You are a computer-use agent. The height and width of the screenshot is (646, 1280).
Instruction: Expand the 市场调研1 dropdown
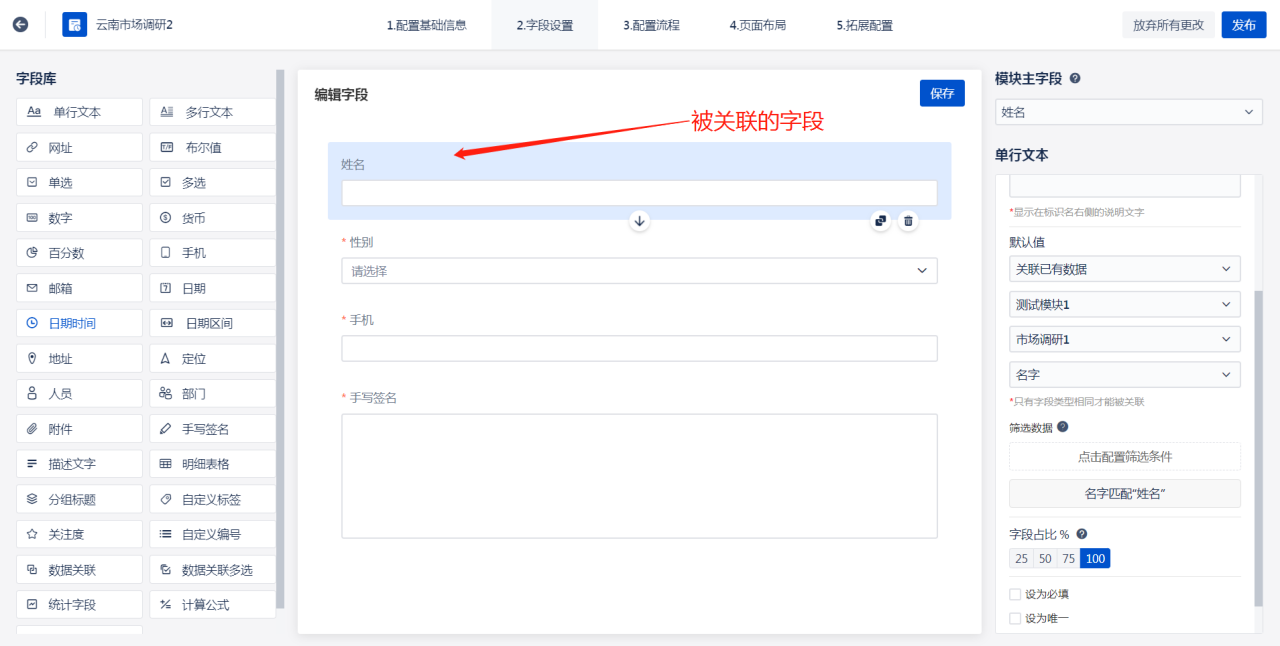tap(1125, 339)
